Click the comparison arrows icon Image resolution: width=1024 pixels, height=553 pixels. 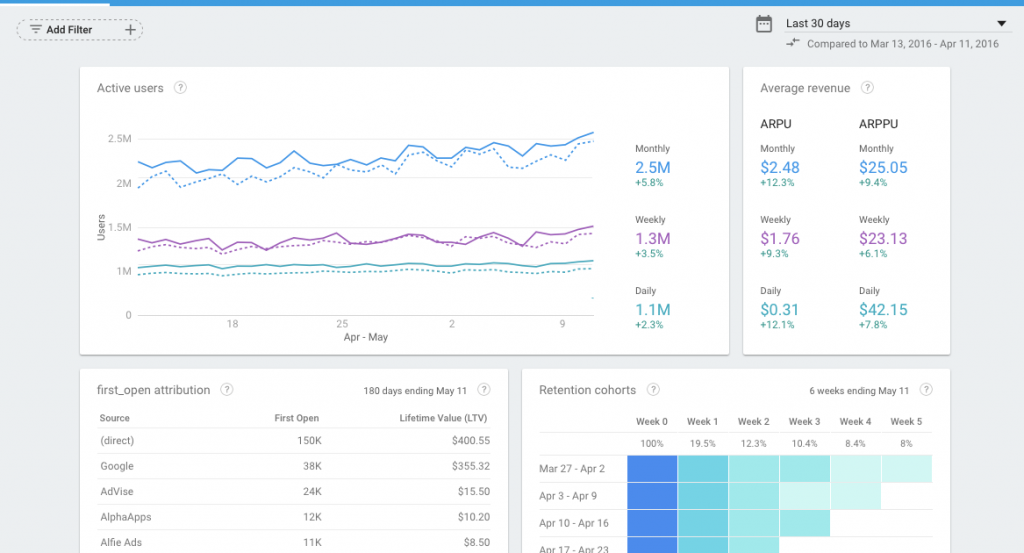793,43
